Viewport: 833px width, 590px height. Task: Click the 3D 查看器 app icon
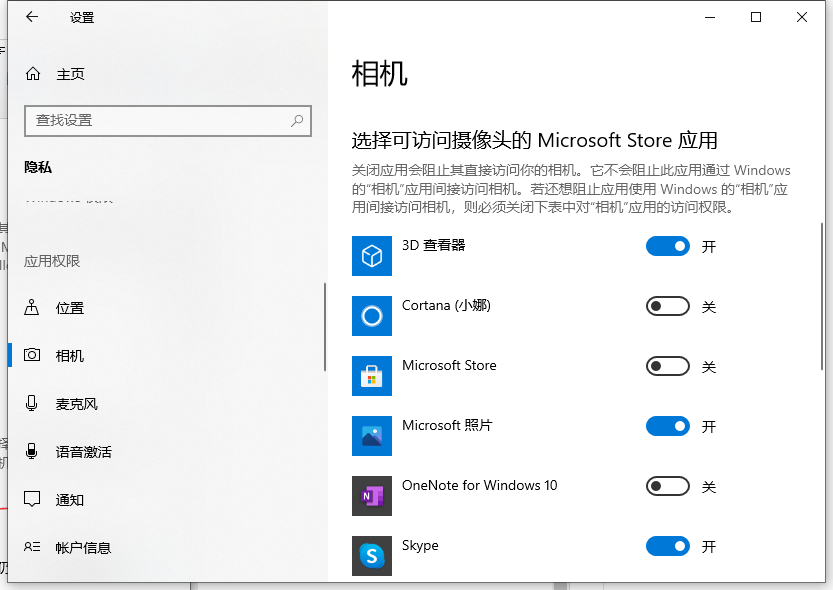pos(372,256)
